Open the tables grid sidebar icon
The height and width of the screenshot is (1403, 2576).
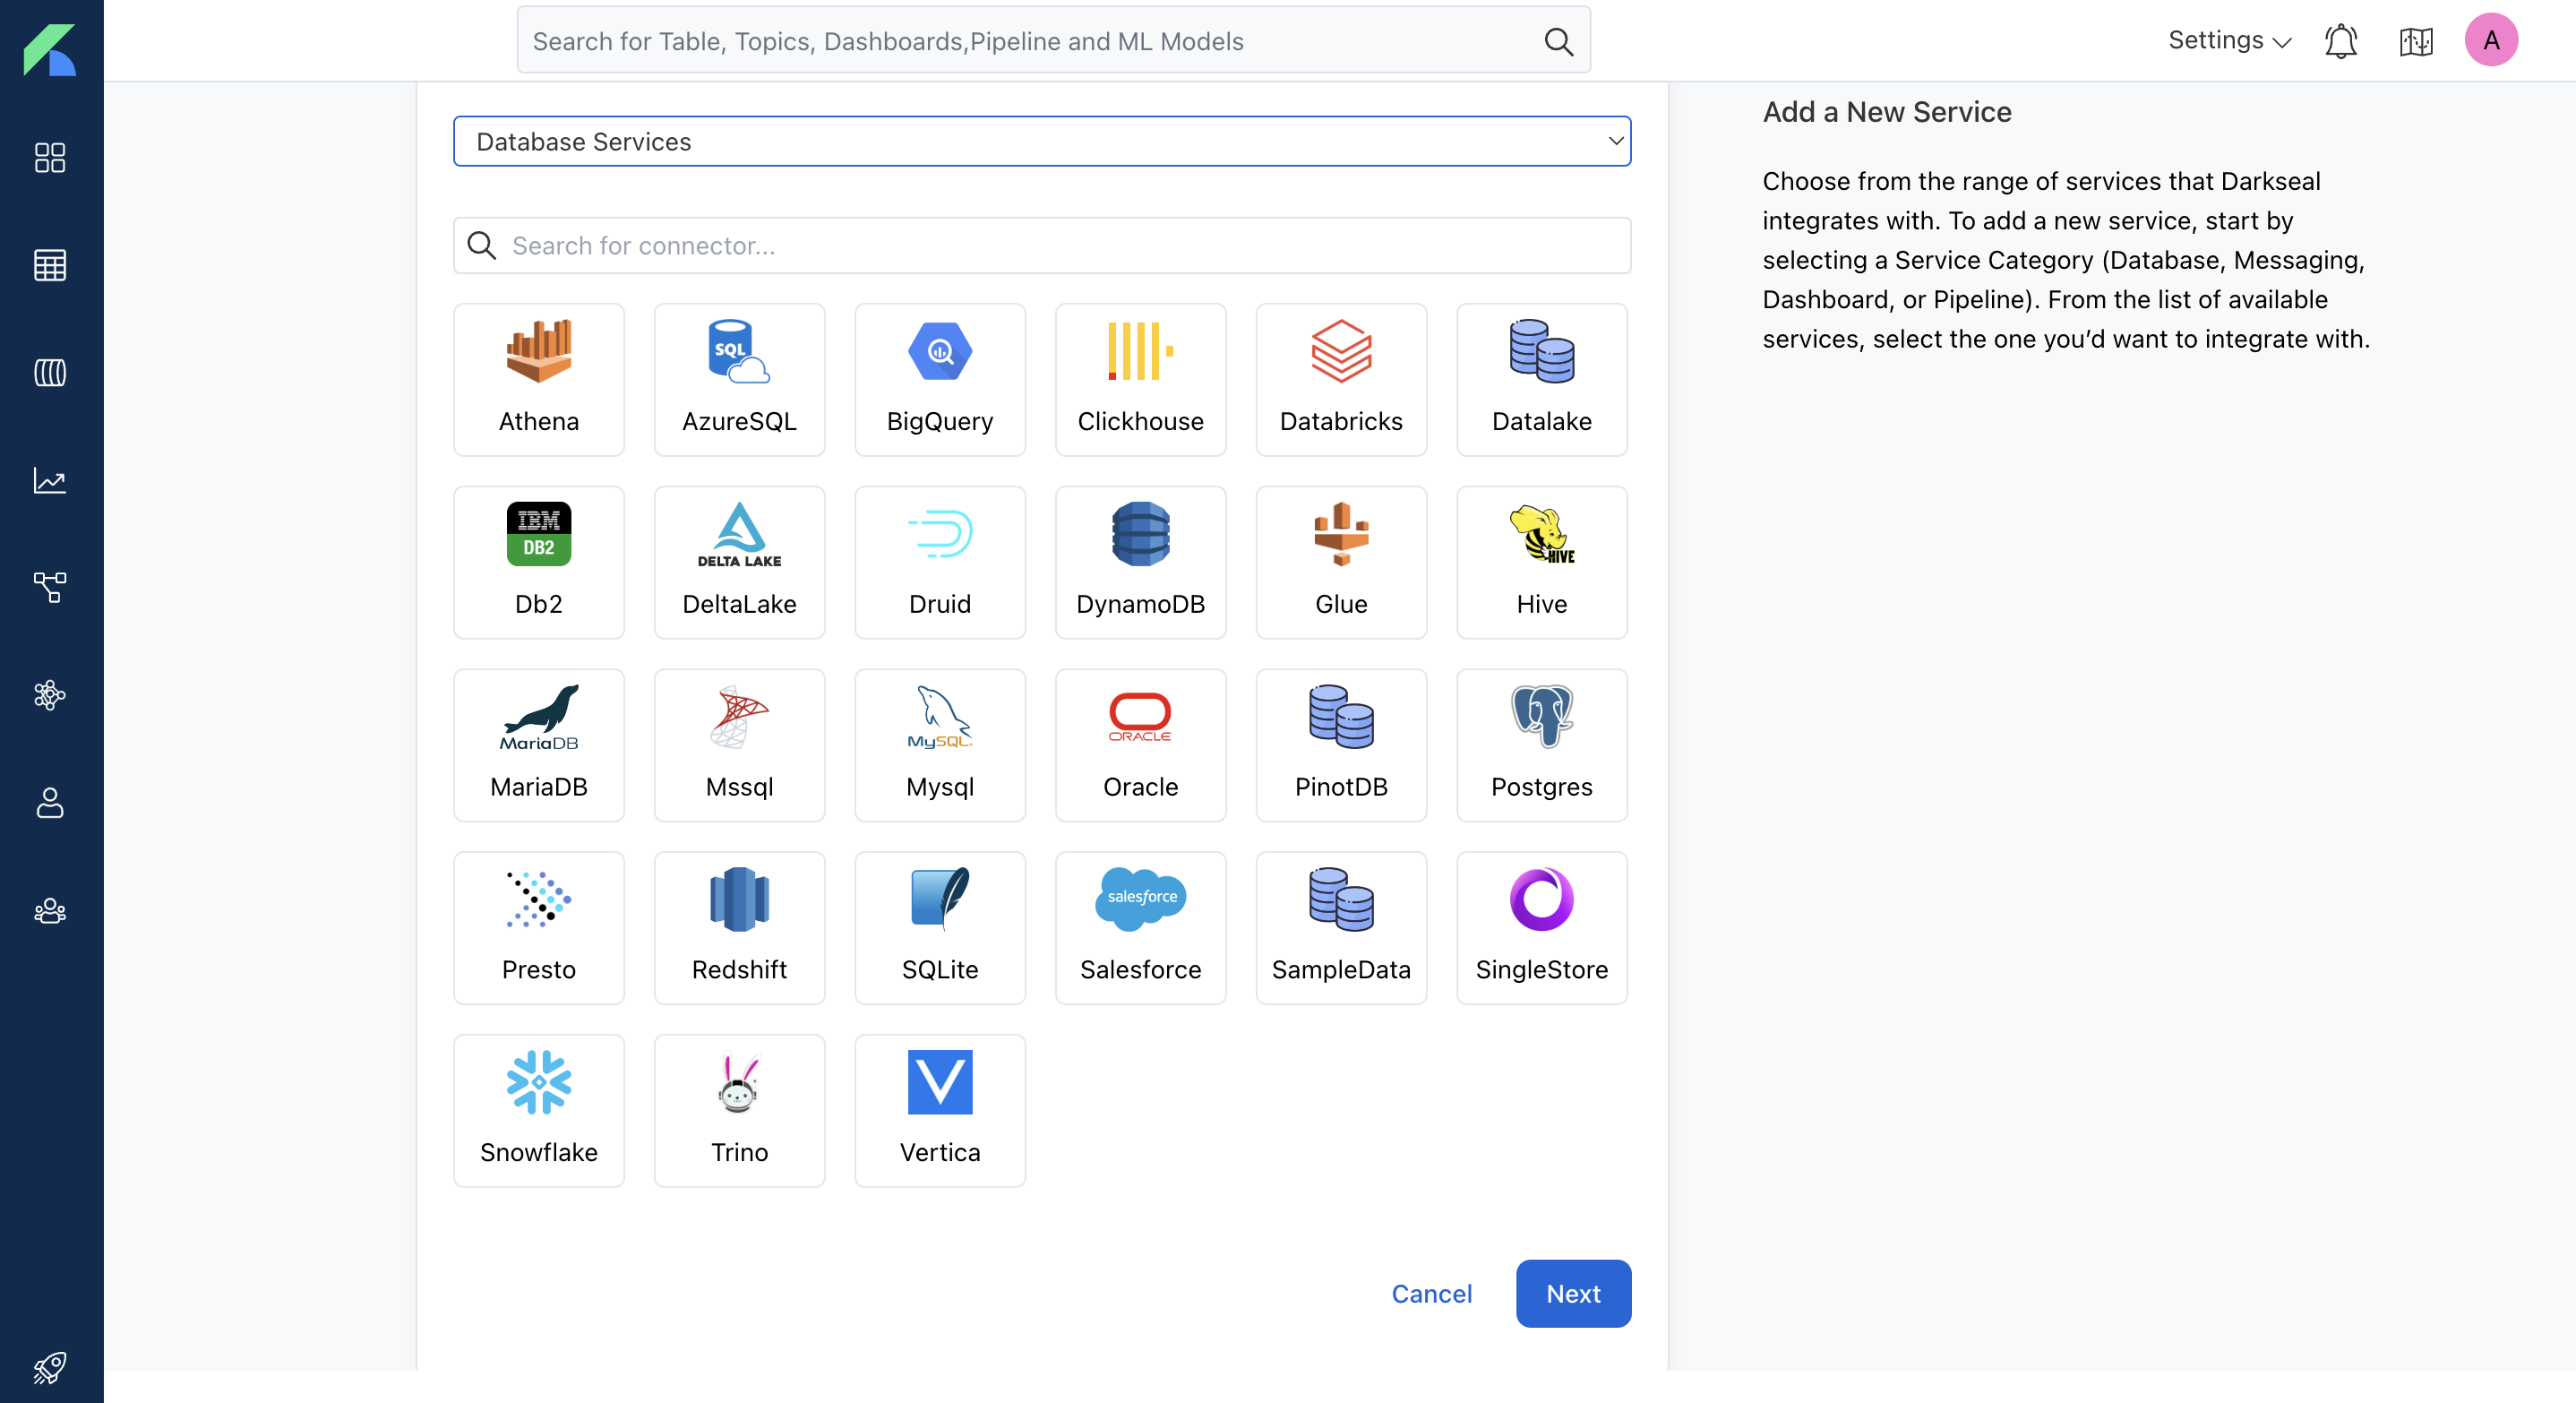pos(50,265)
